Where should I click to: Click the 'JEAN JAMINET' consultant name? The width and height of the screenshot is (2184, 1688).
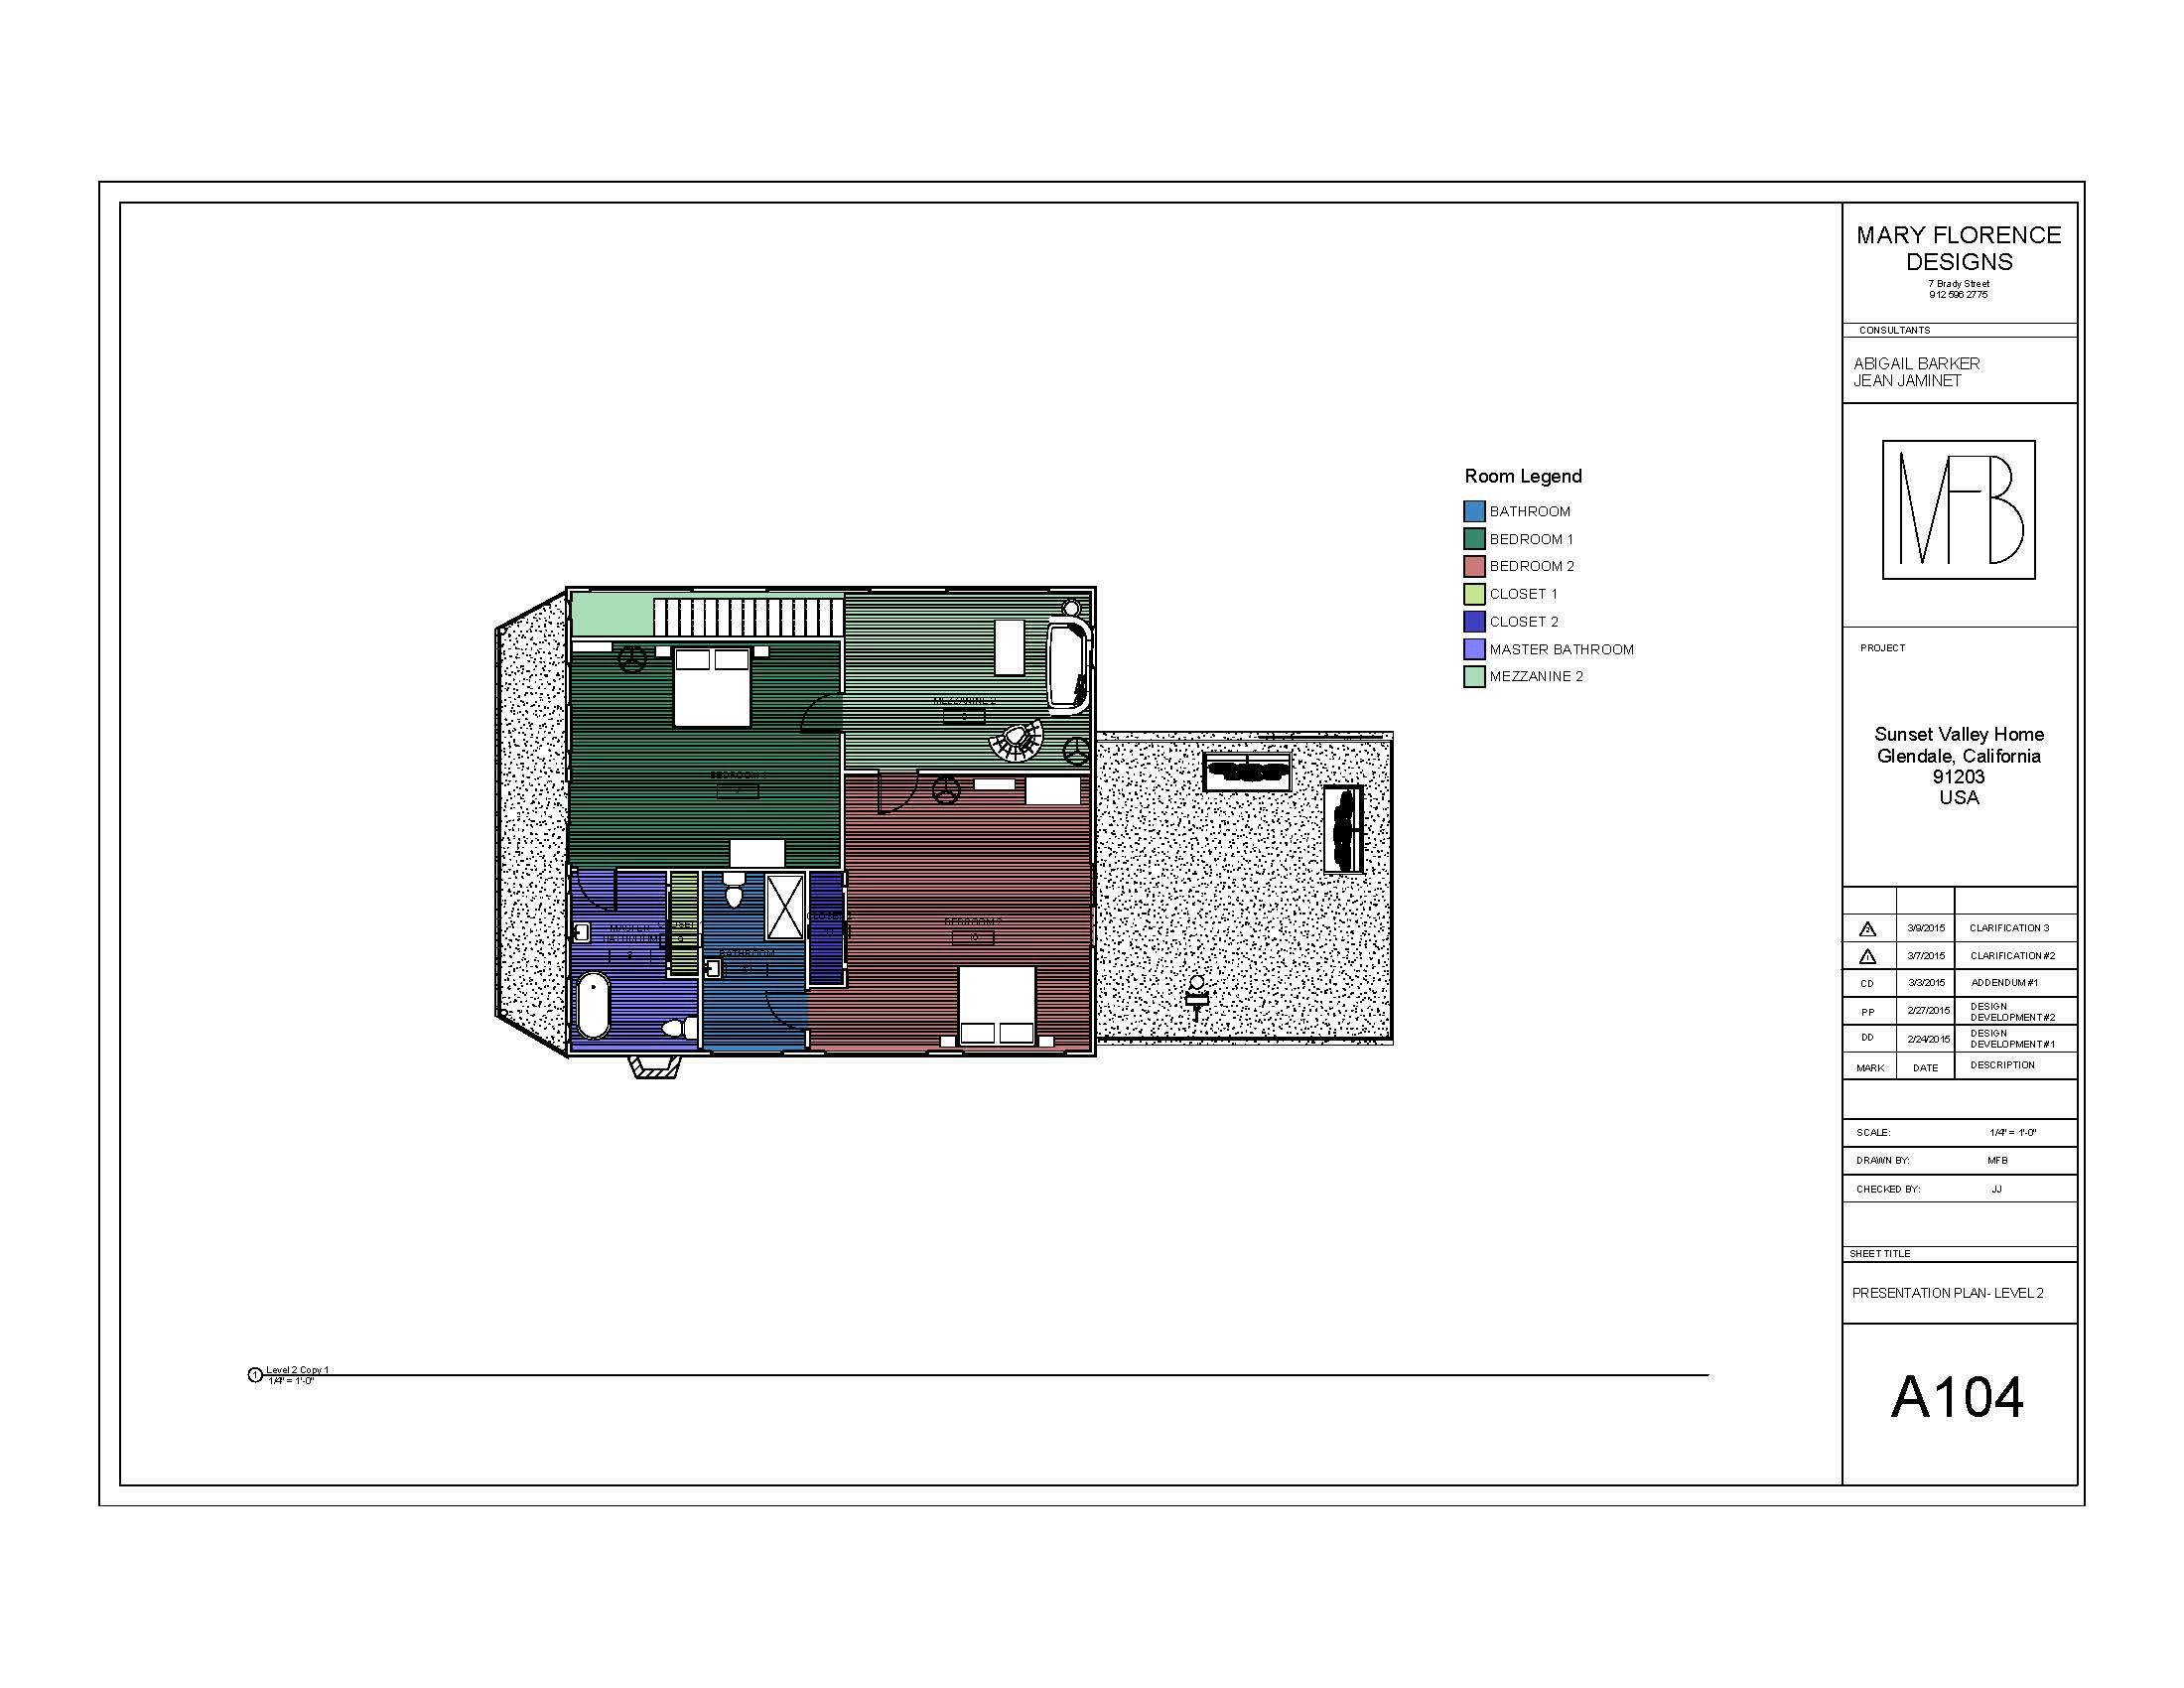(x=1908, y=381)
